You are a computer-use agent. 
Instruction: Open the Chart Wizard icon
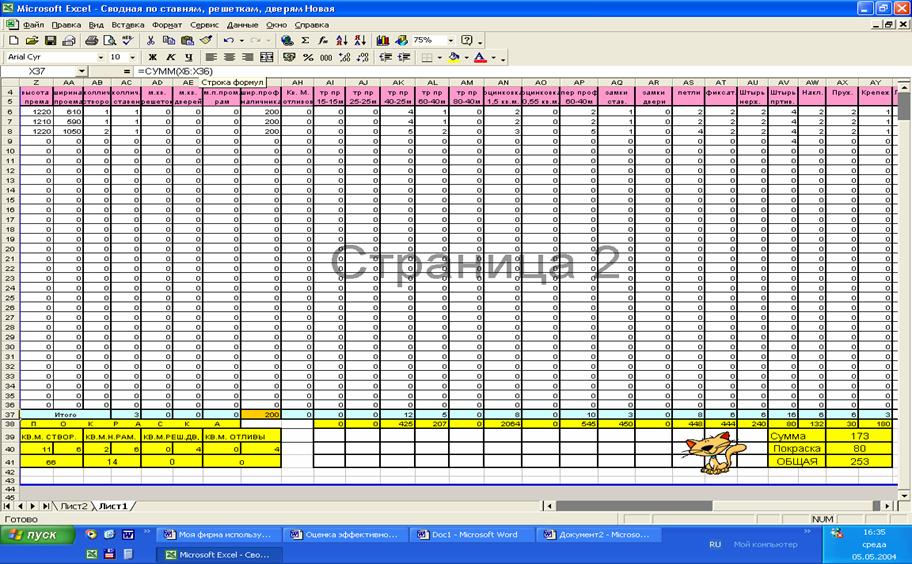tap(382, 41)
